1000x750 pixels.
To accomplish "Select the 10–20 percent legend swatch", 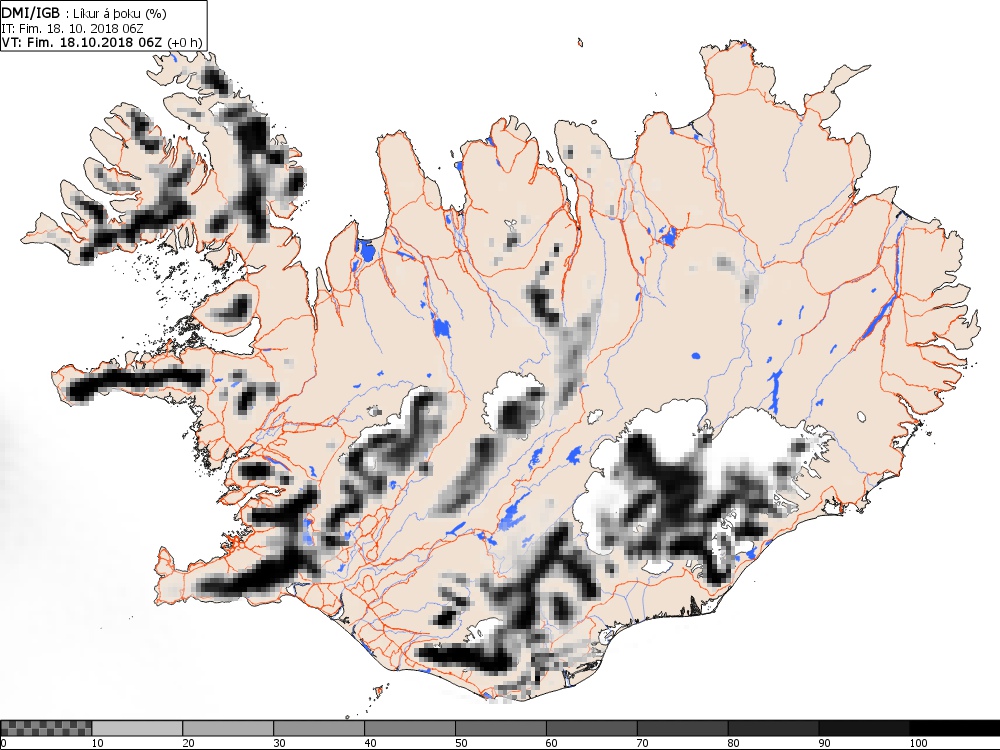I will click(137, 728).
